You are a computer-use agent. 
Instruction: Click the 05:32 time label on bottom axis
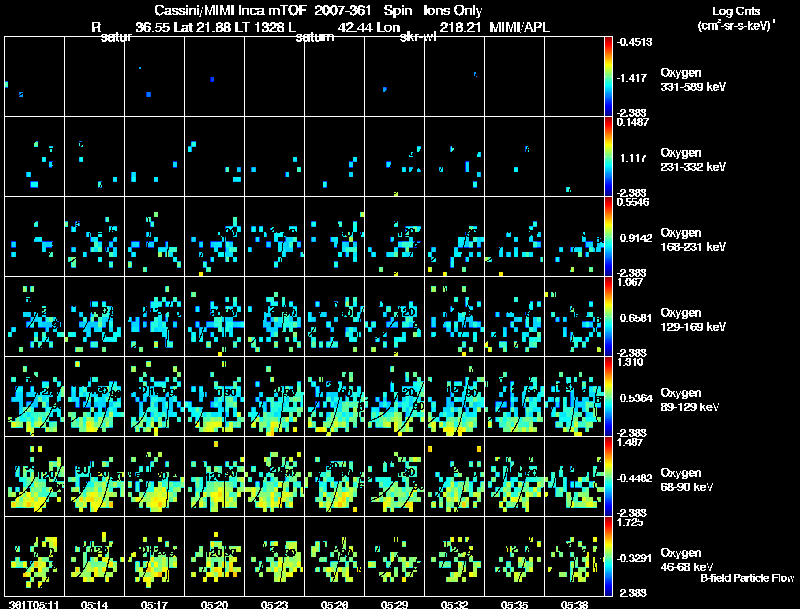(455, 605)
